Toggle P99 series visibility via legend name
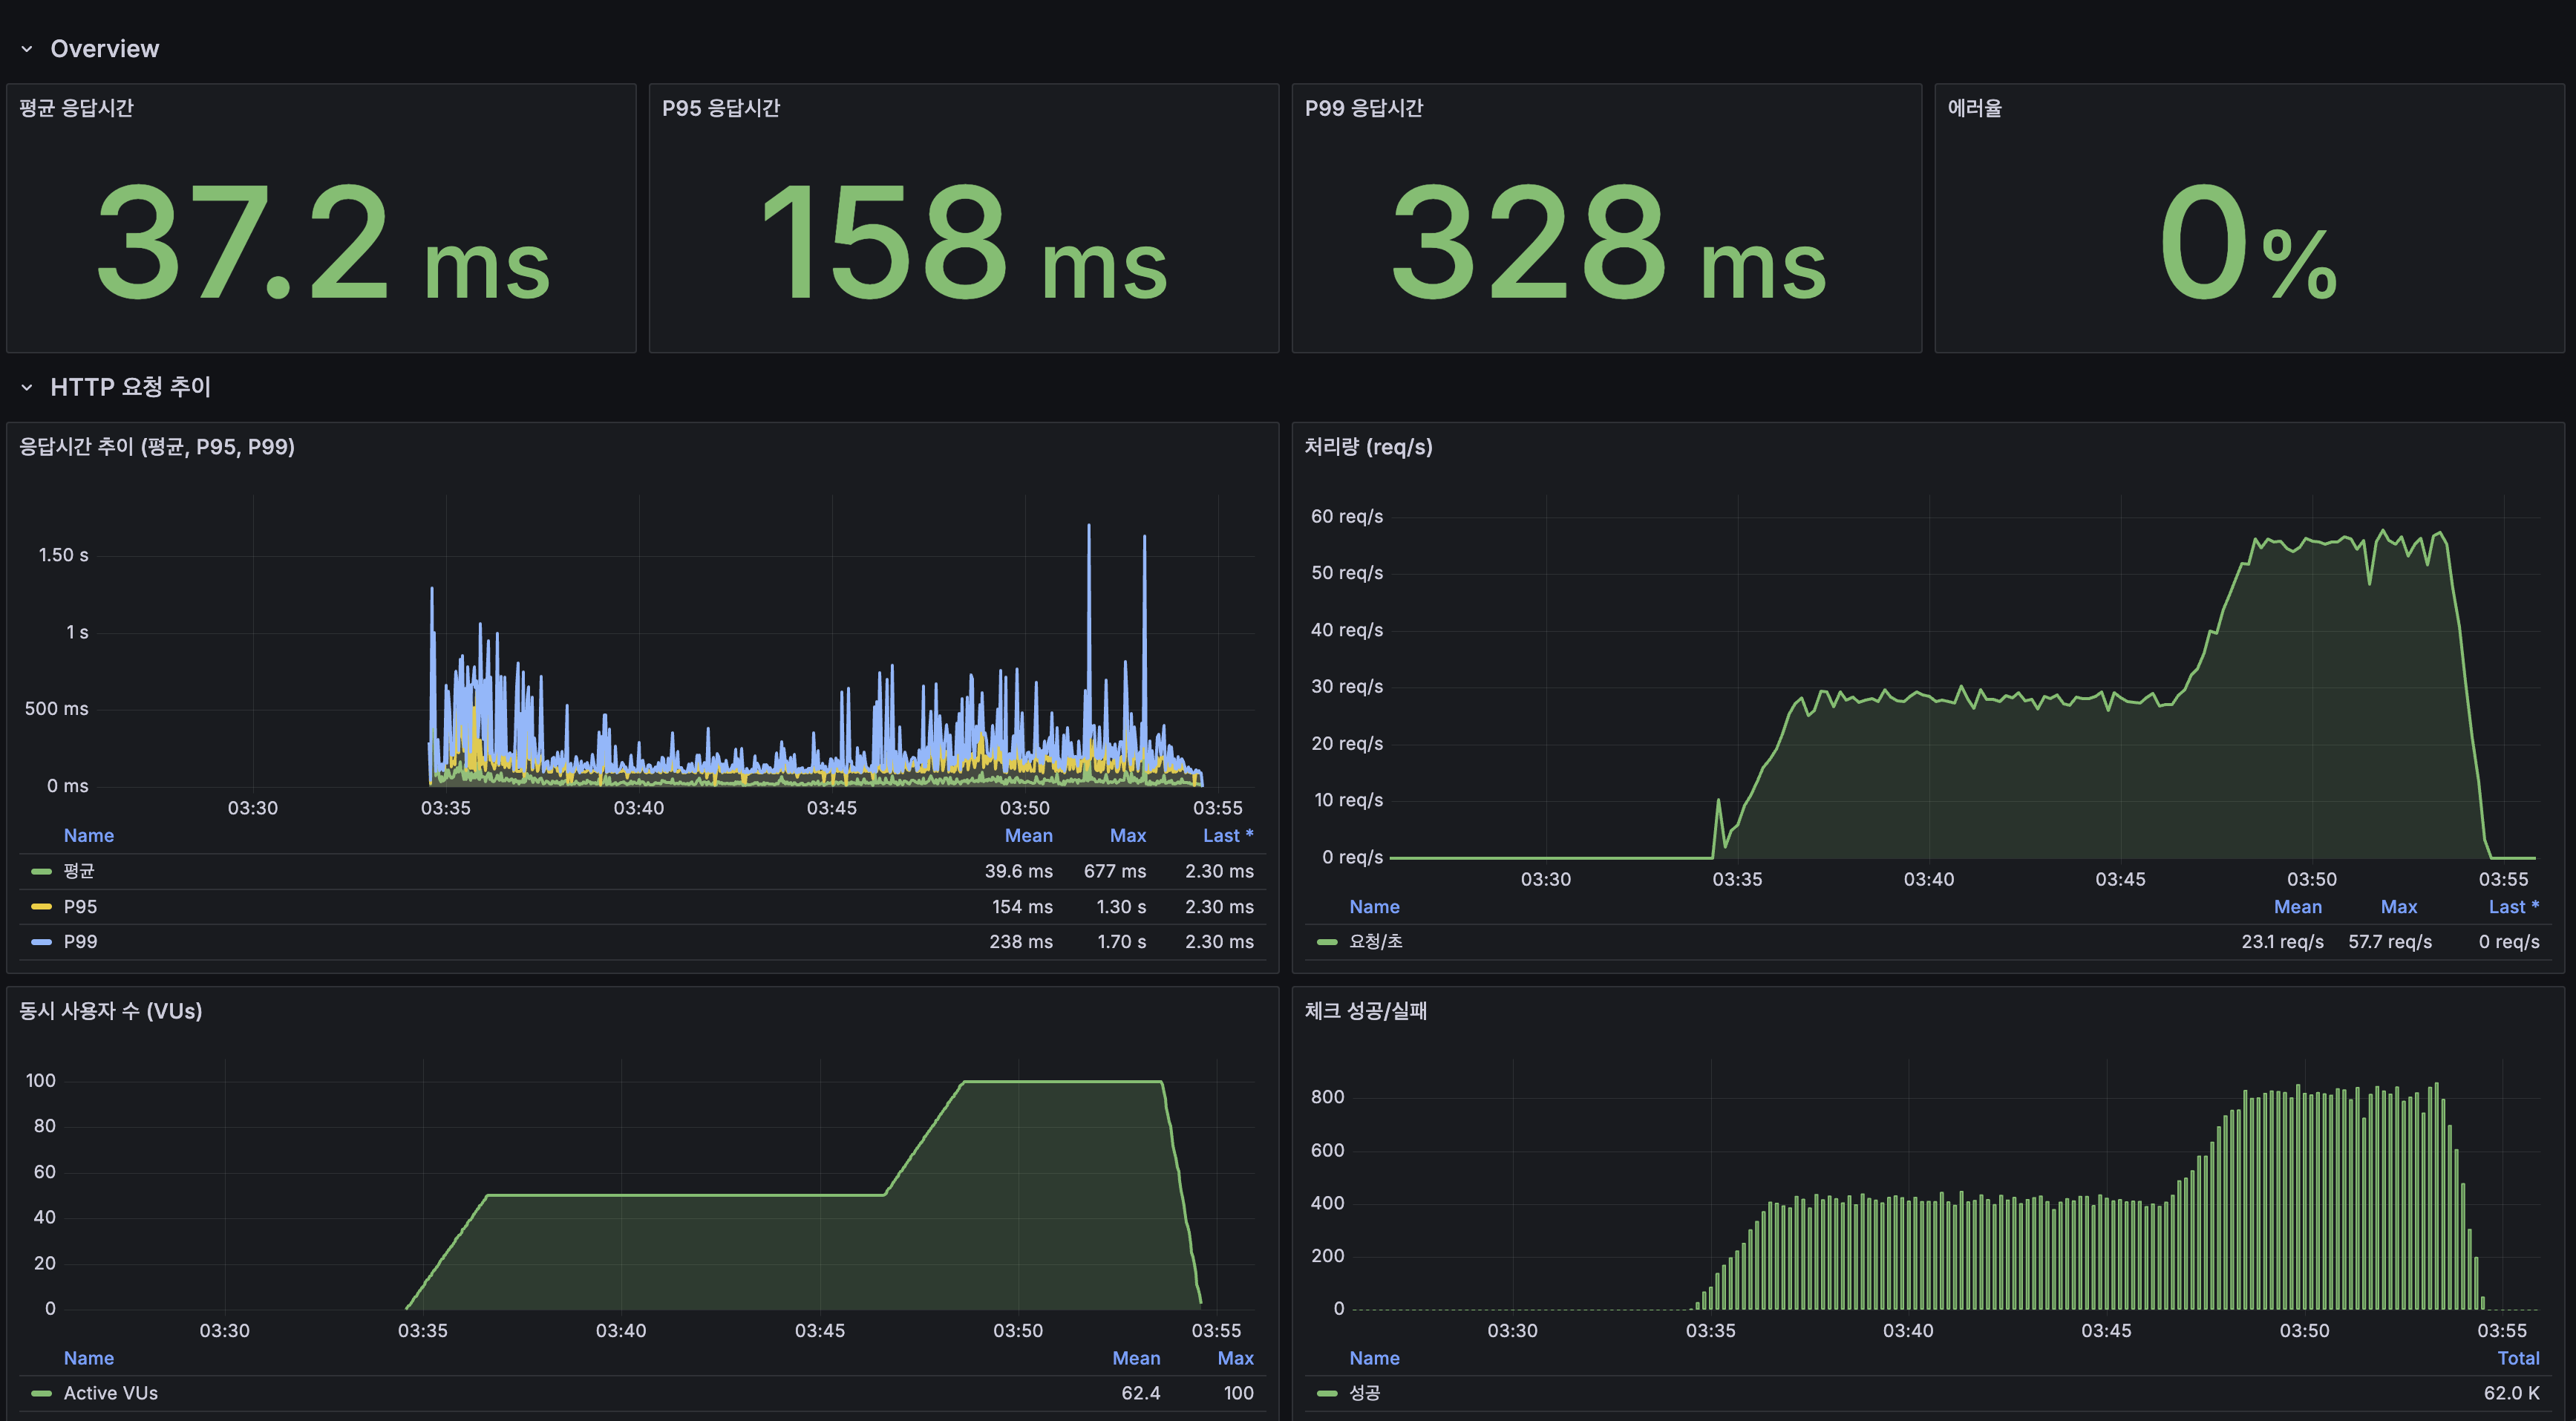 pyautogui.click(x=80, y=942)
